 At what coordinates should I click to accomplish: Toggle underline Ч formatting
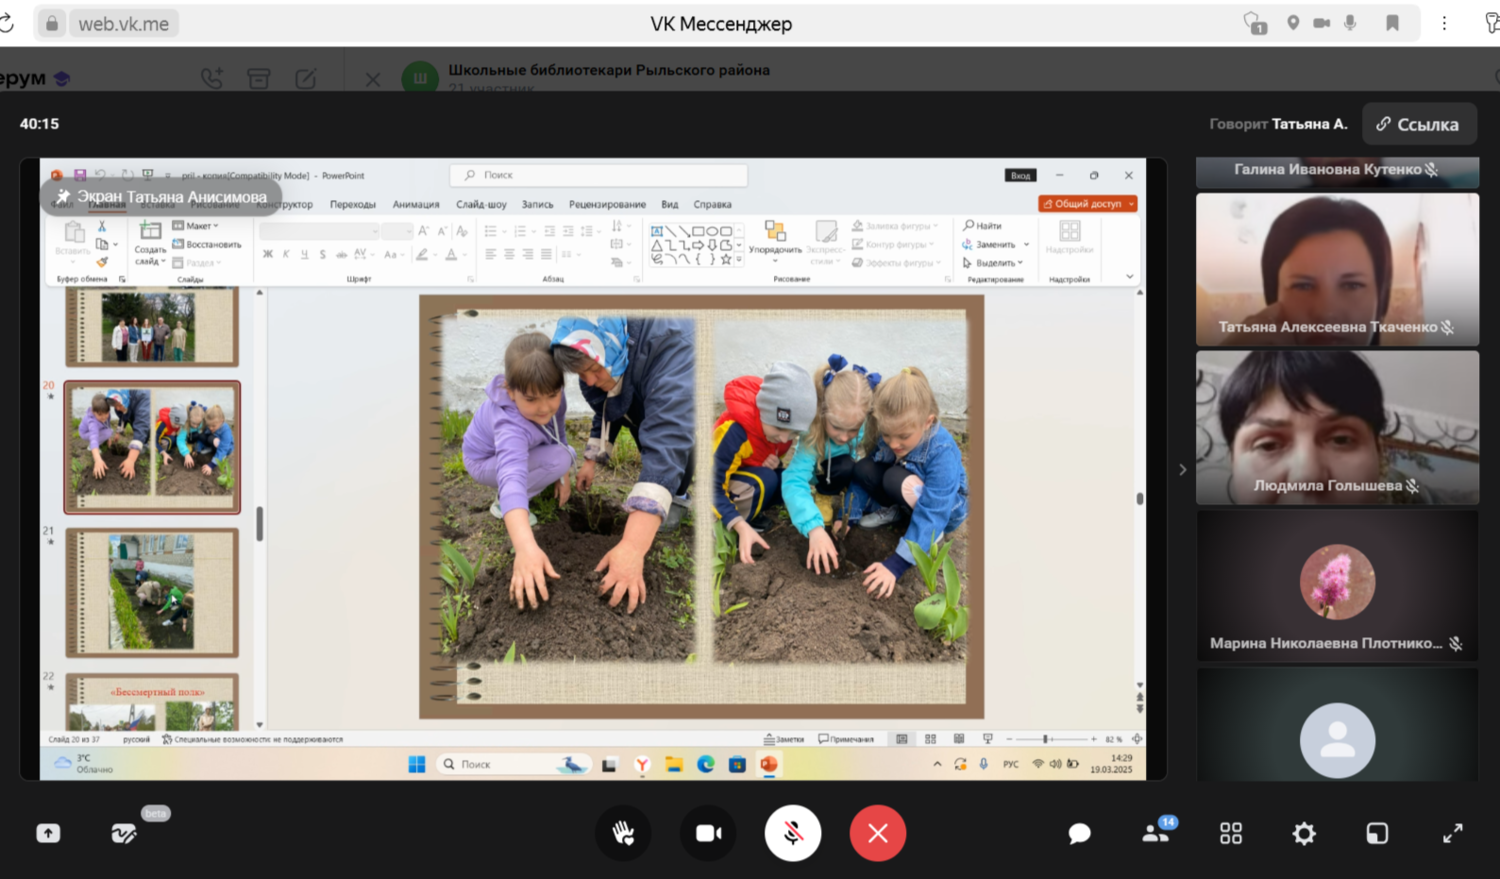tap(304, 255)
